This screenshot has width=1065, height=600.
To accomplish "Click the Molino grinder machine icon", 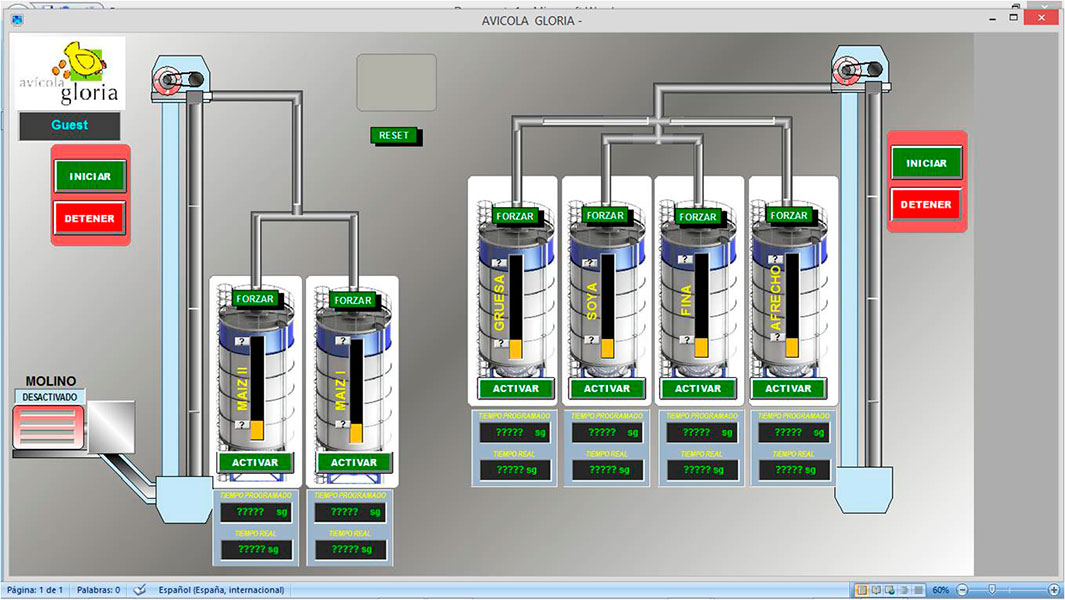I will [x=48, y=427].
